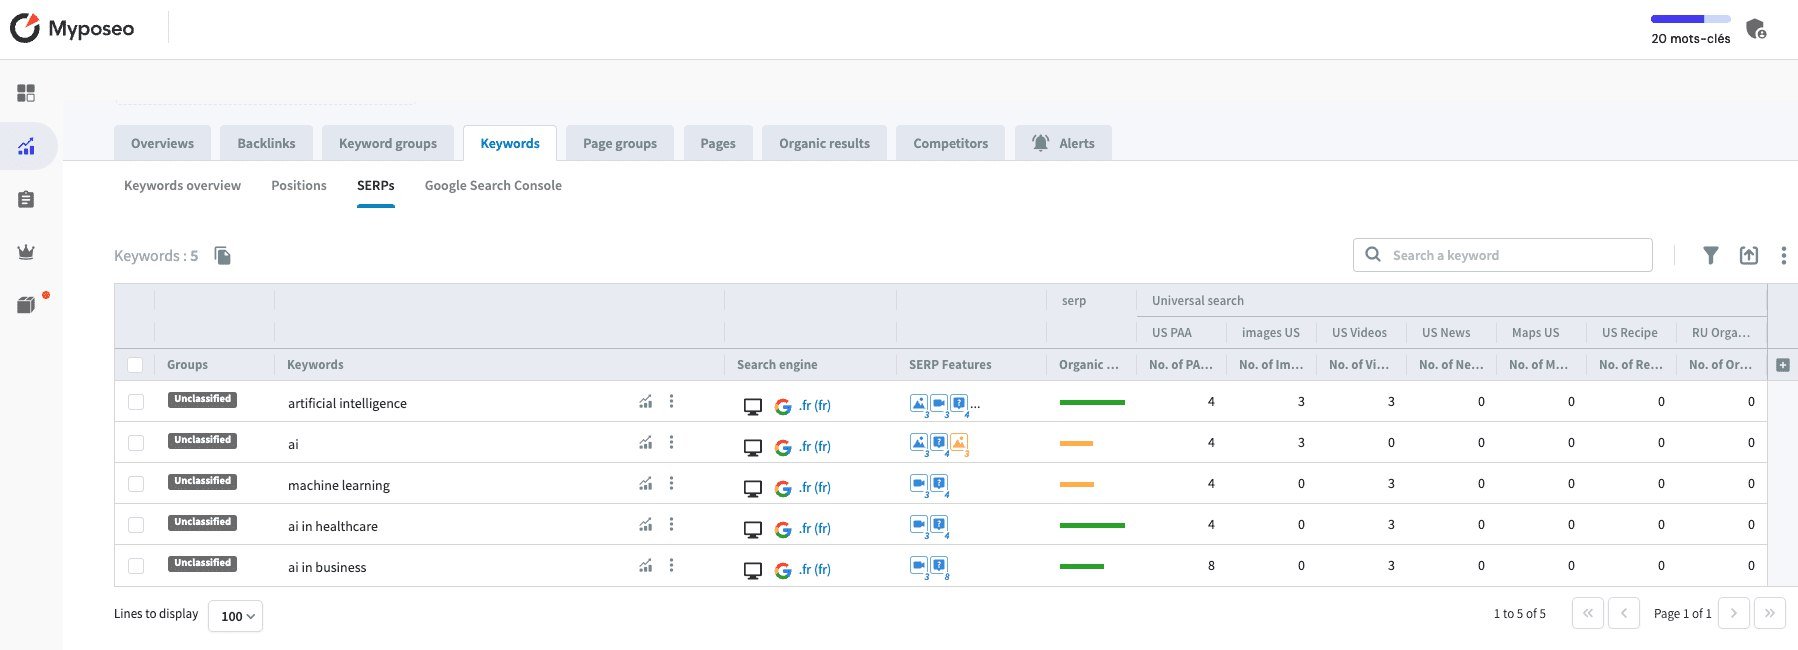
Task: Click the Unclassified tag on ai in business row
Action: (203, 564)
